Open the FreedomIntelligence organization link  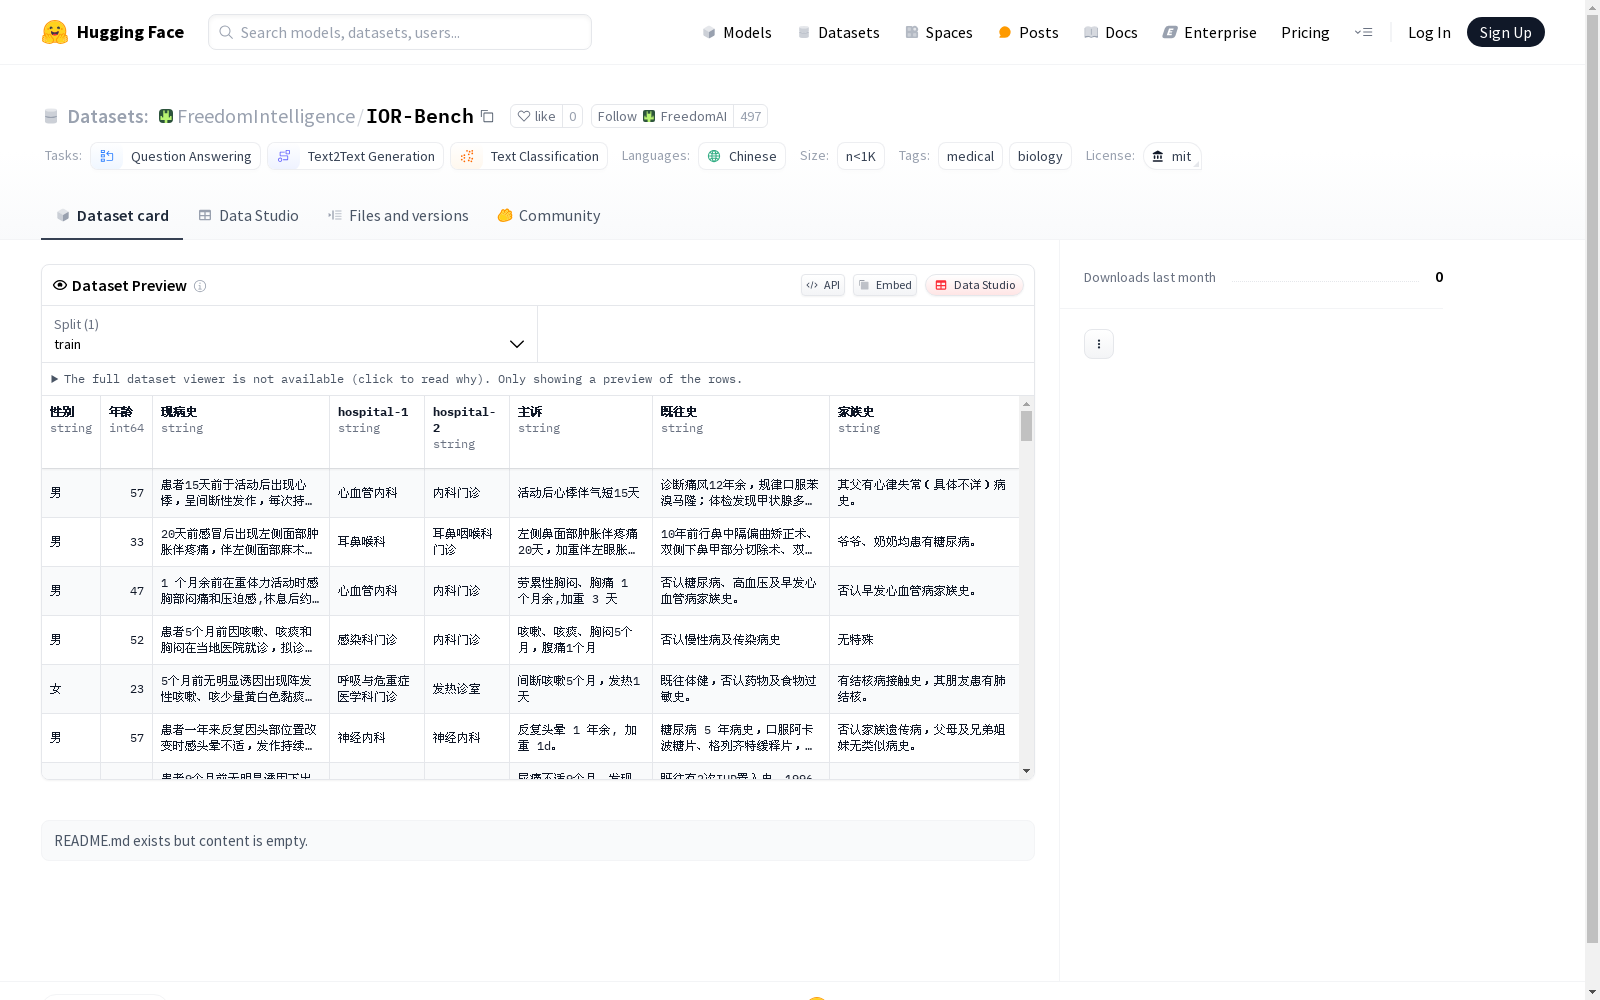click(266, 116)
